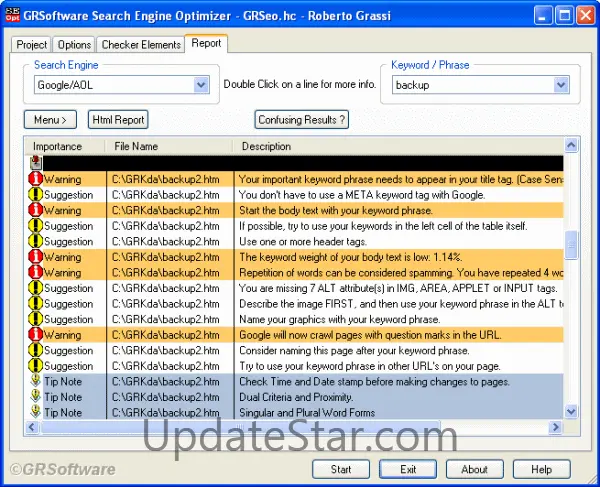
Task: Click the suggestion icon for the 'Use one or more header tags' row
Action: [36, 241]
